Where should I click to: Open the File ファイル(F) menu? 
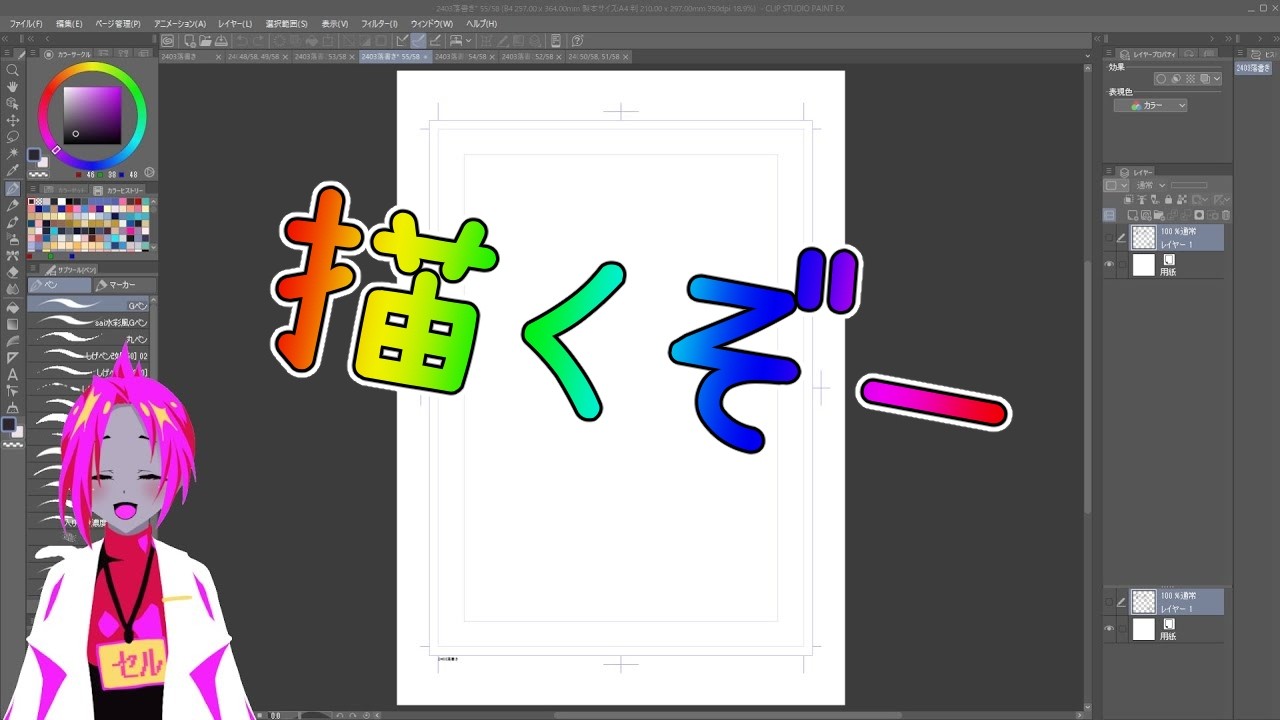[26, 23]
